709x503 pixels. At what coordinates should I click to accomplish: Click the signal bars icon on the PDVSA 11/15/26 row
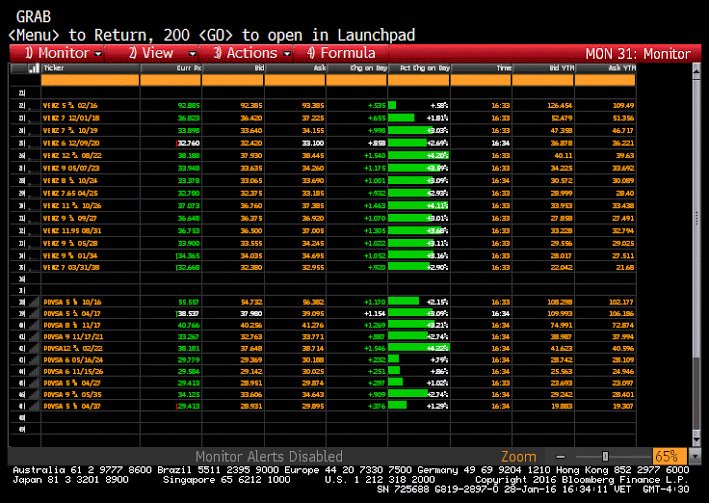coord(34,371)
